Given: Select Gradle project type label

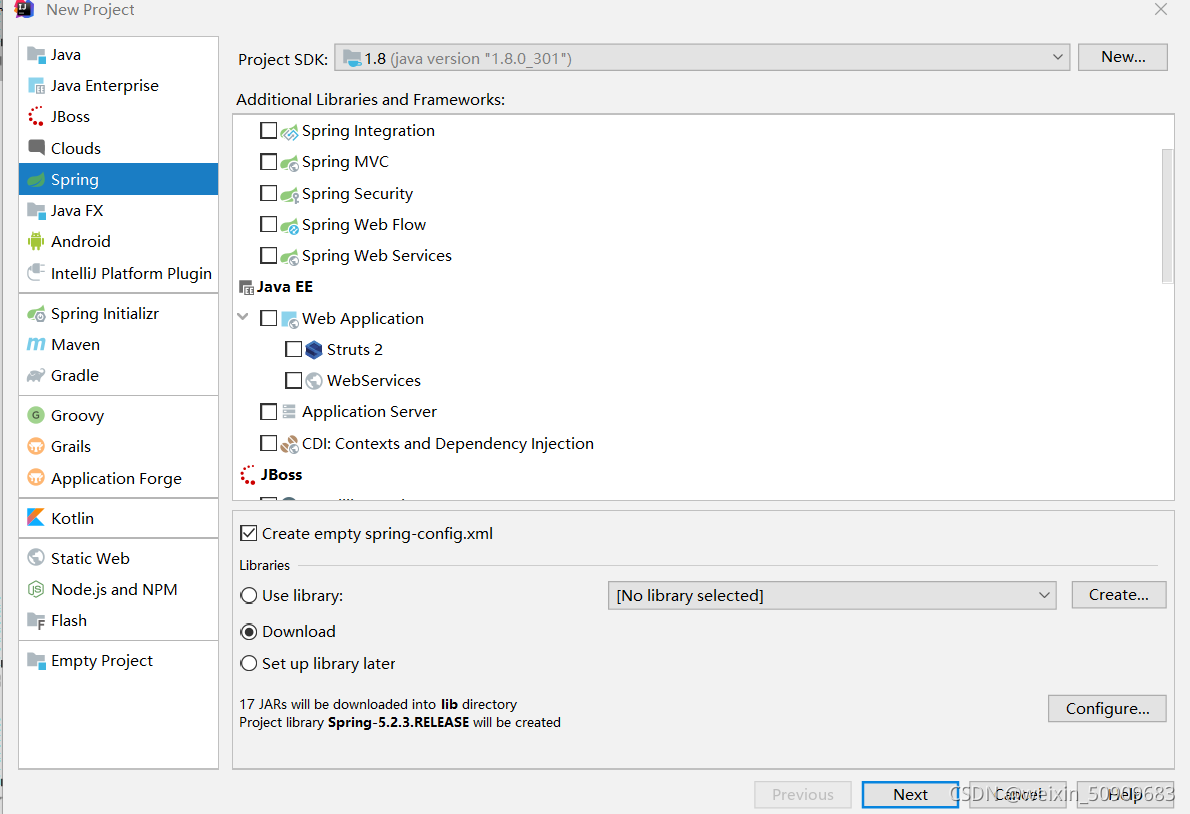Looking at the screenshot, I should (x=74, y=376).
